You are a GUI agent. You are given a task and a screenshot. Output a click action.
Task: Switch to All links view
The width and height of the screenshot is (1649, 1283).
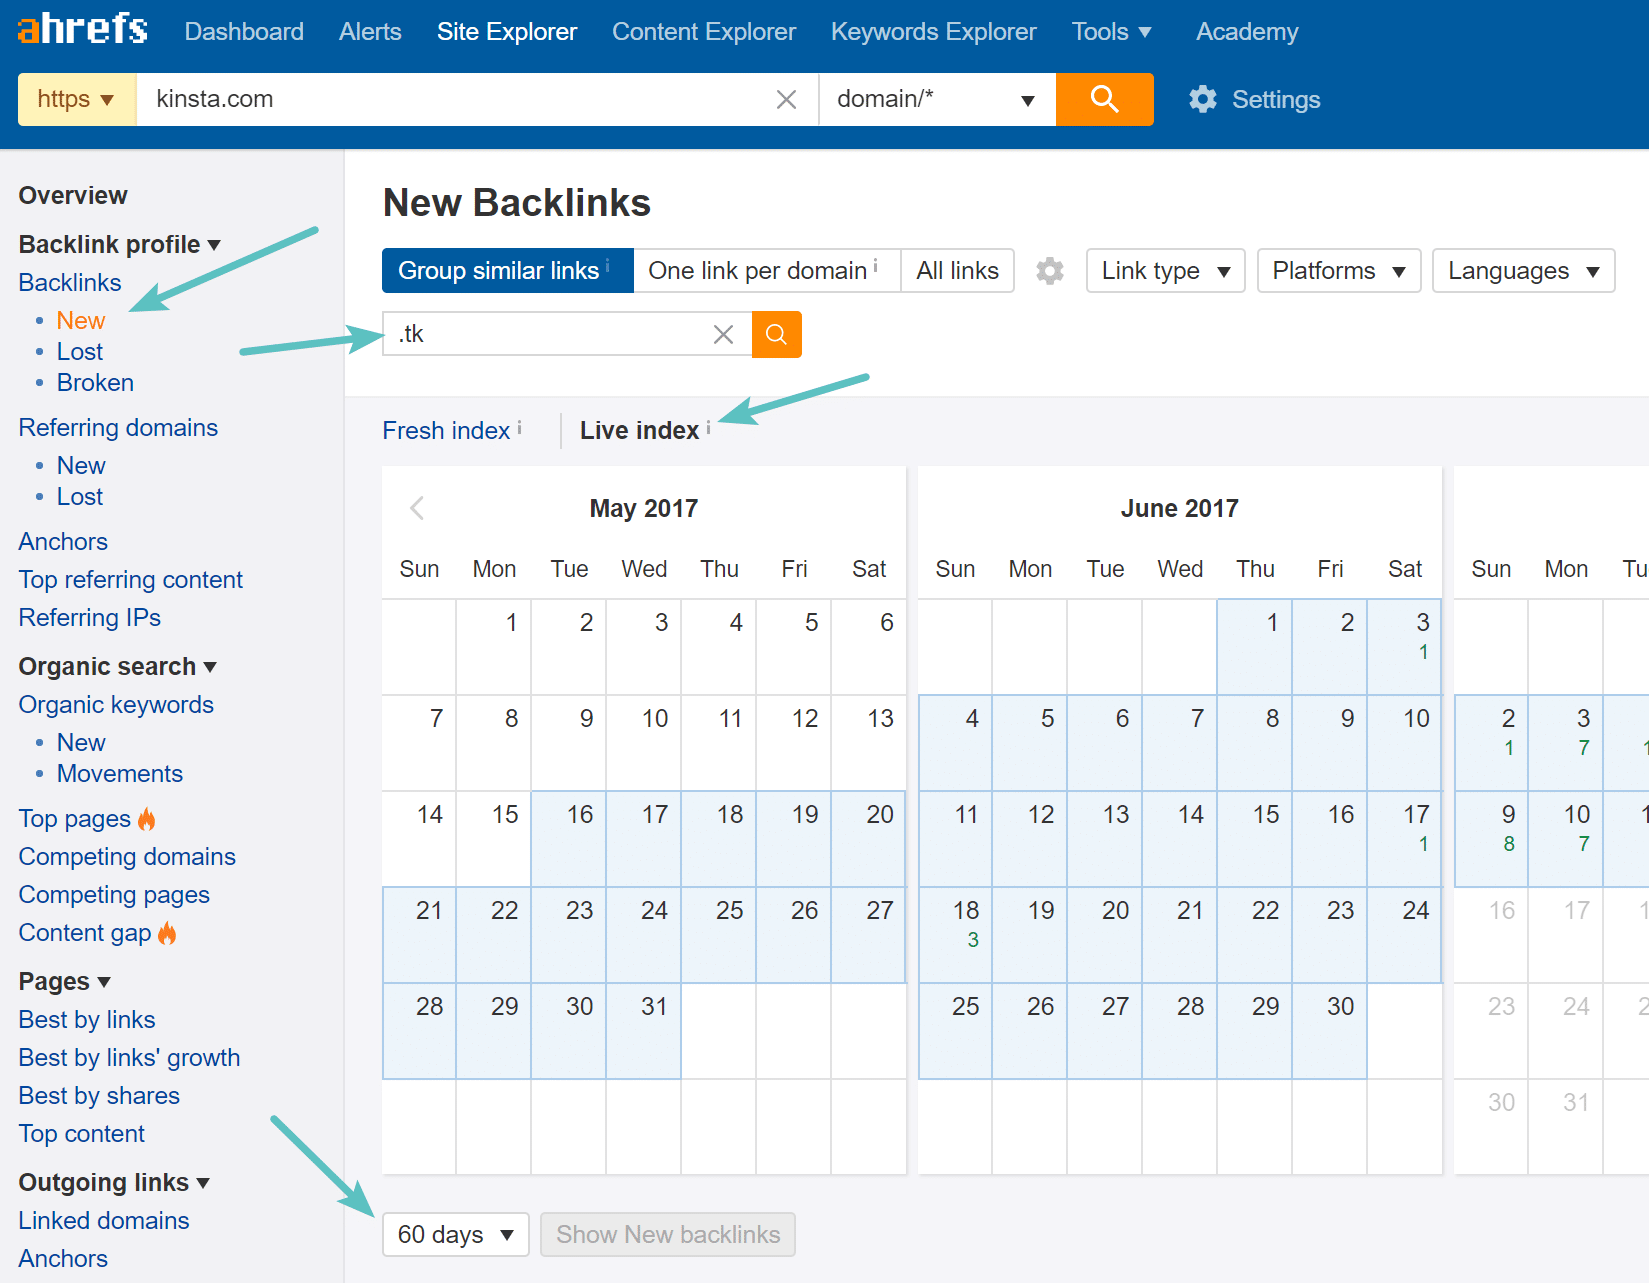tap(956, 270)
